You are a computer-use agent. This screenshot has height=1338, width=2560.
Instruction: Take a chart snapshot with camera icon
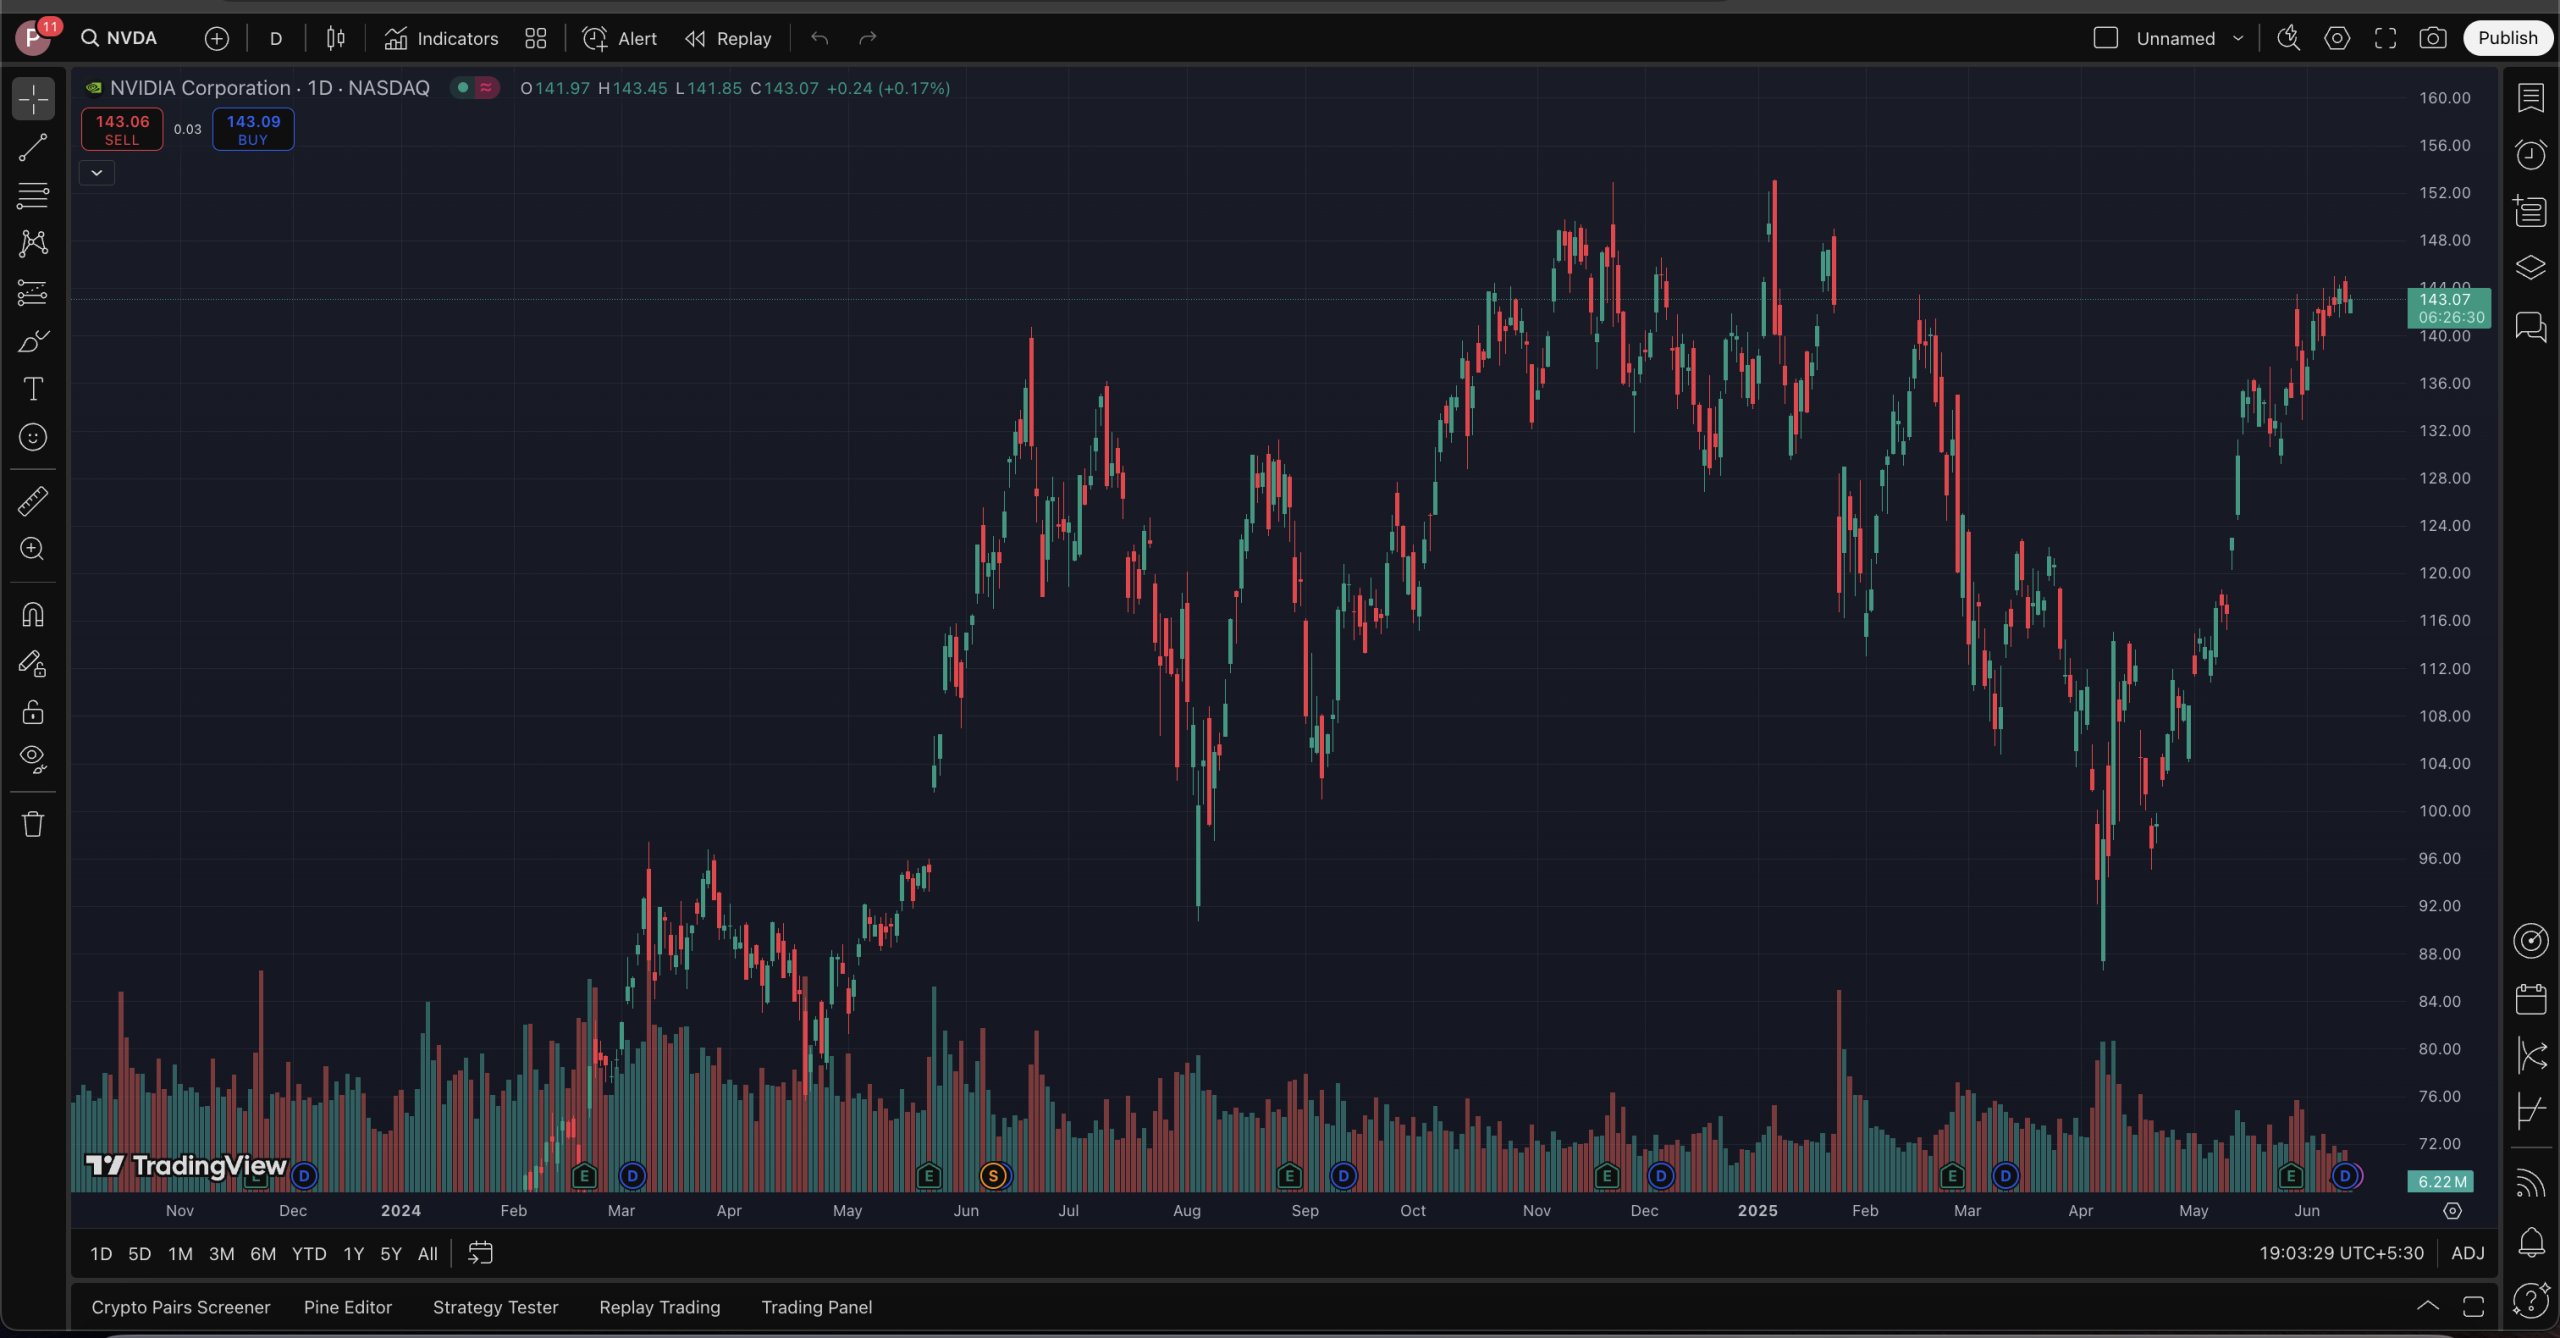(2433, 38)
